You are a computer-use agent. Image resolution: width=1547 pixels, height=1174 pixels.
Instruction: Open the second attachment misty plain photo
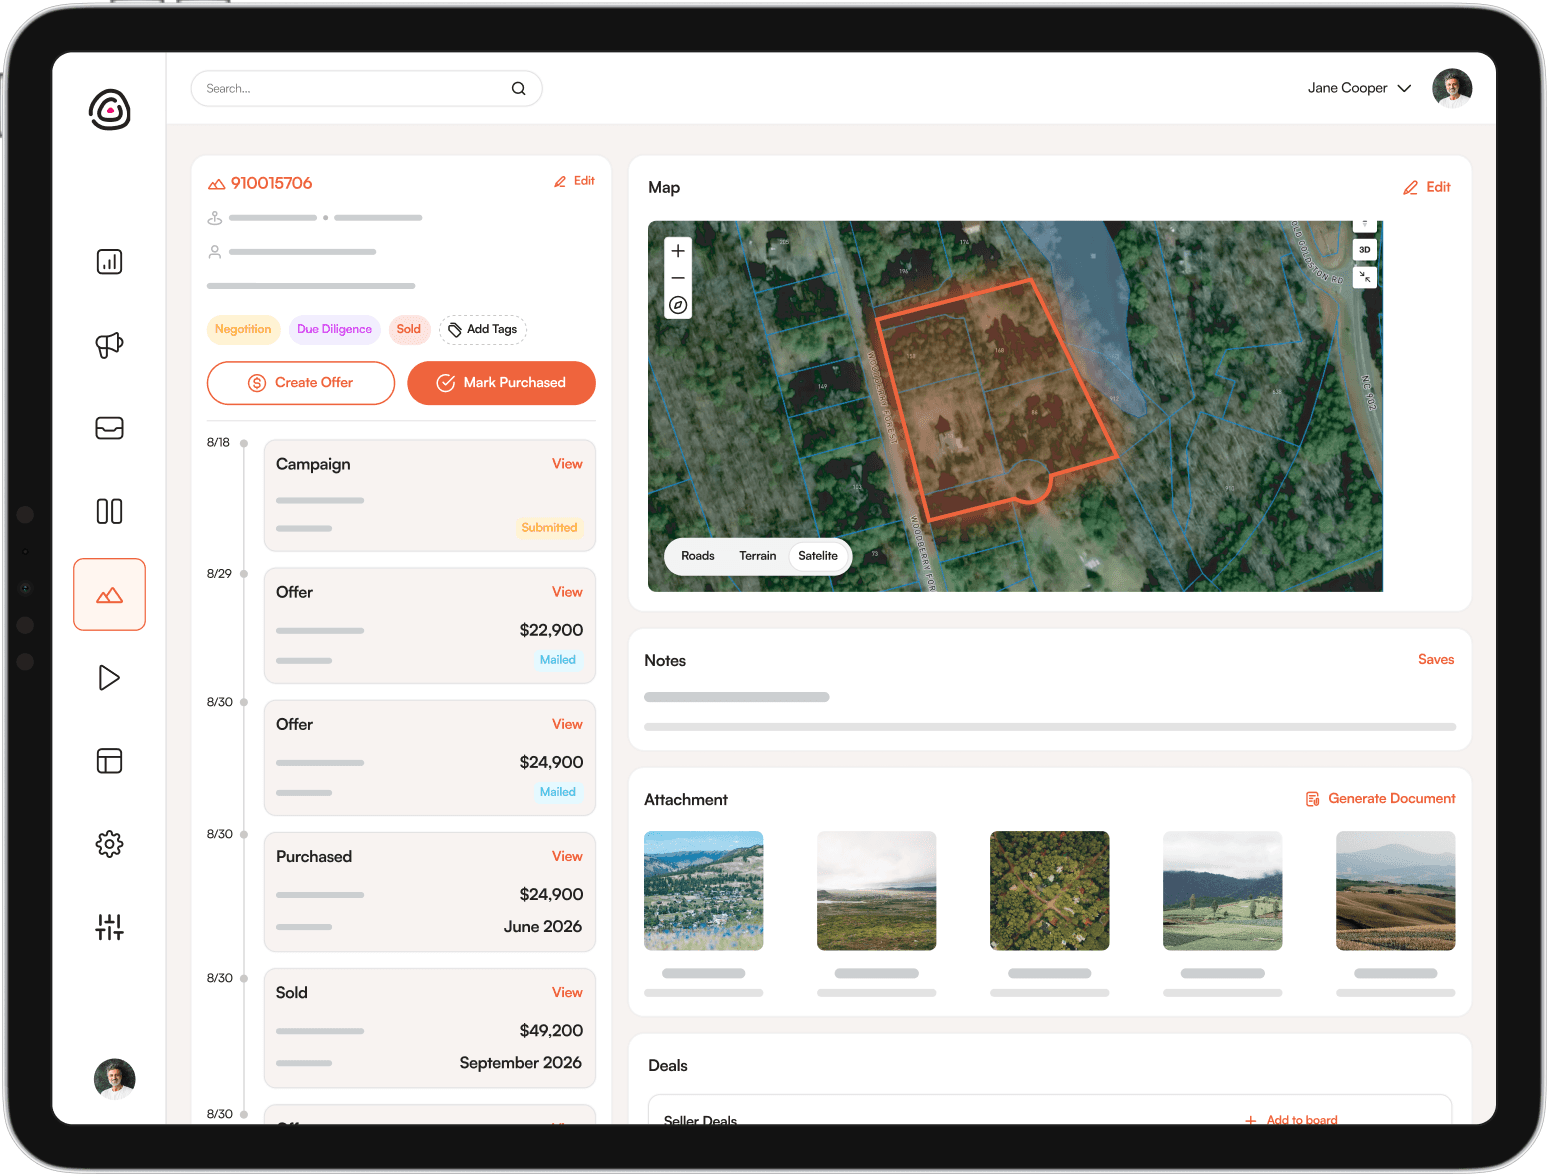pyautogui.click(x=877, y=891)
